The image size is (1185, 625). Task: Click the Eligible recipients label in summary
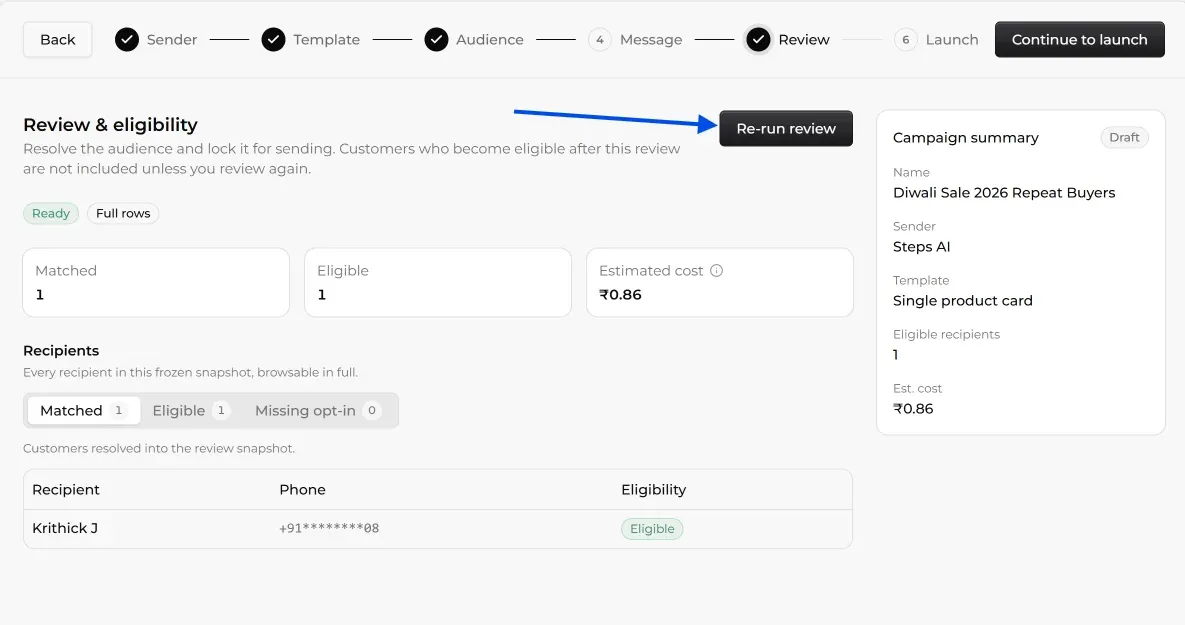point(946,334)
